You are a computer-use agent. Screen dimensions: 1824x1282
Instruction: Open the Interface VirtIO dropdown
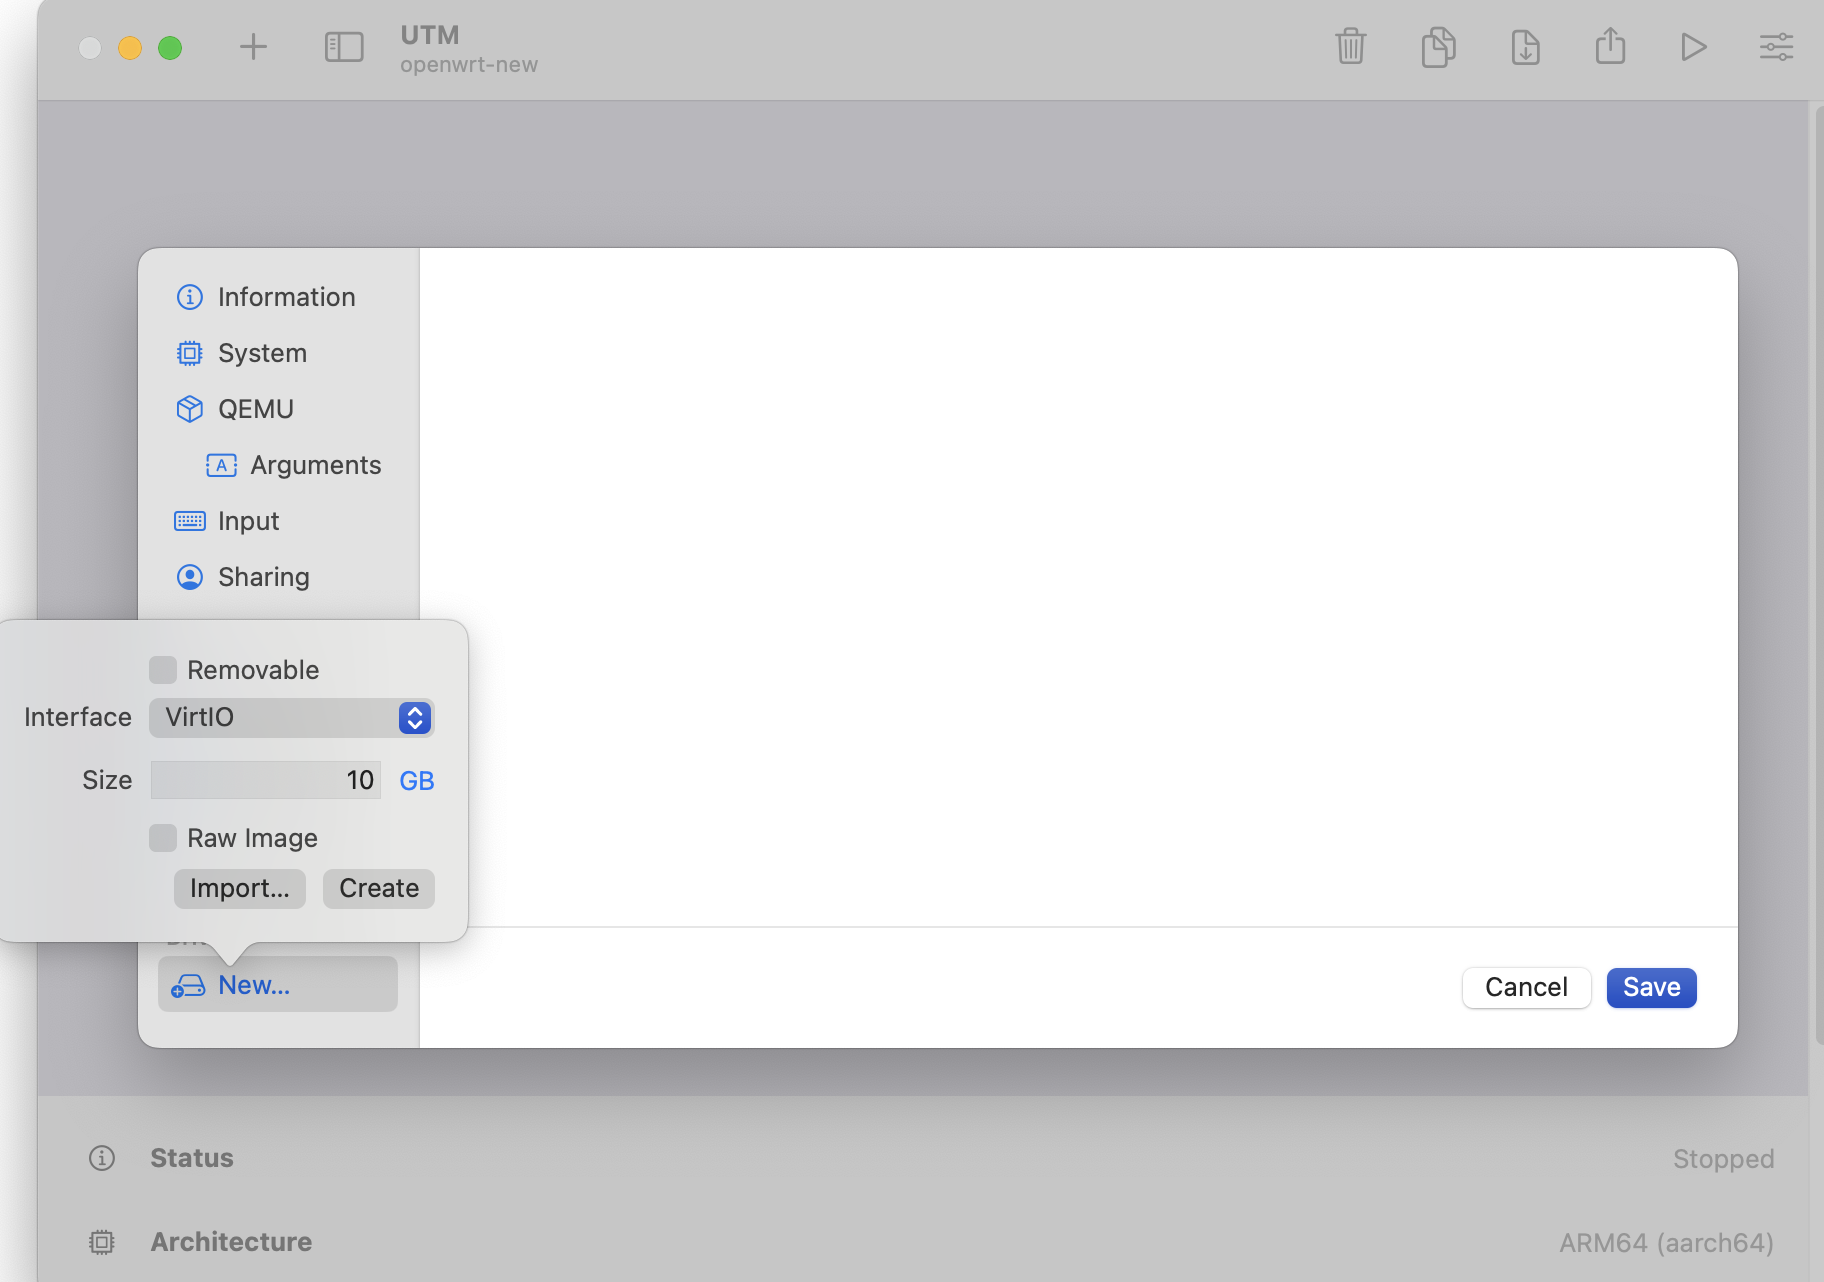coord(291,717)
